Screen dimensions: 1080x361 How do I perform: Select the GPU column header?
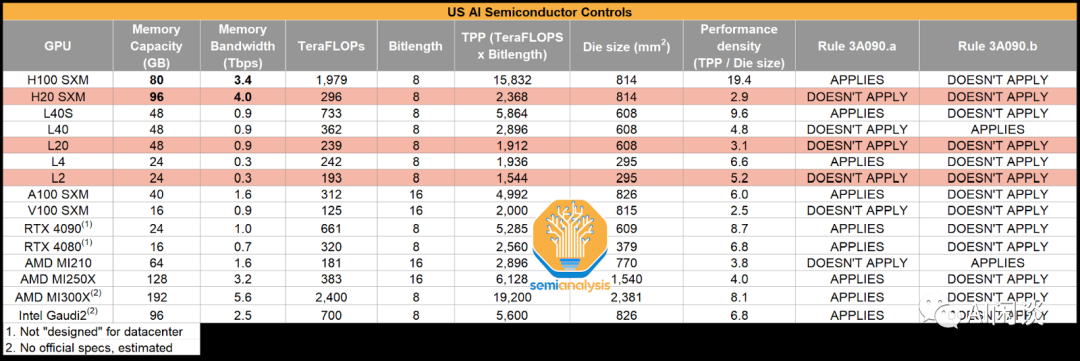click(57, 46)
